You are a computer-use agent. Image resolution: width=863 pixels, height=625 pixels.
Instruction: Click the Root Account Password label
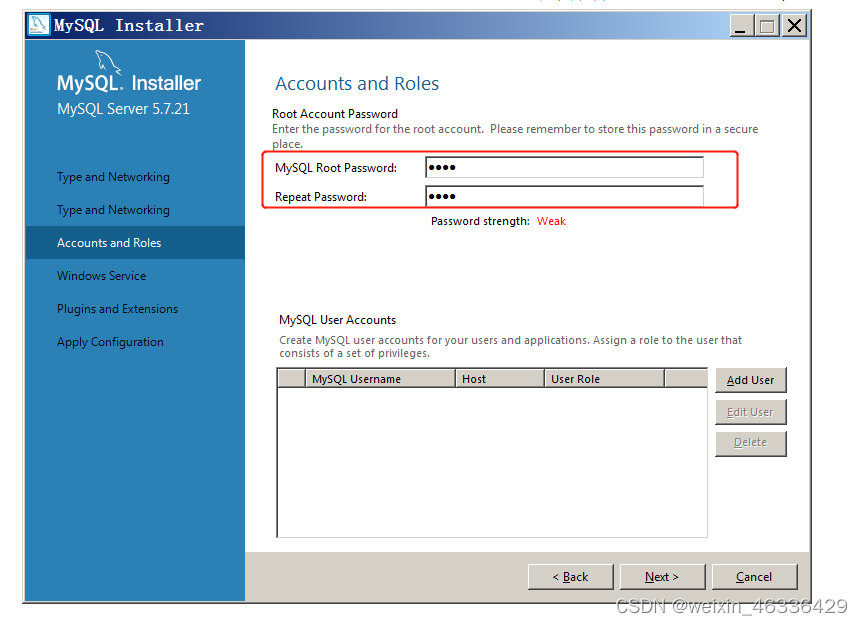click(x=335, y=114)
